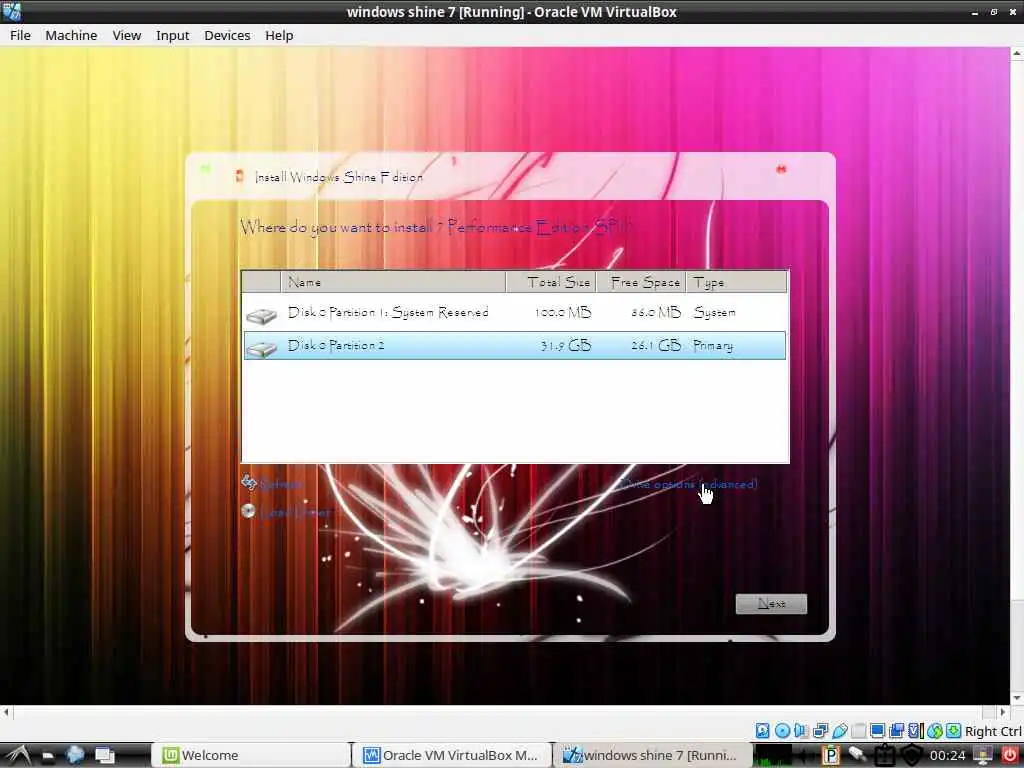This screenshot has height=768, width=1024.
Task: Open the Input menu
Action: click(172, 35)
